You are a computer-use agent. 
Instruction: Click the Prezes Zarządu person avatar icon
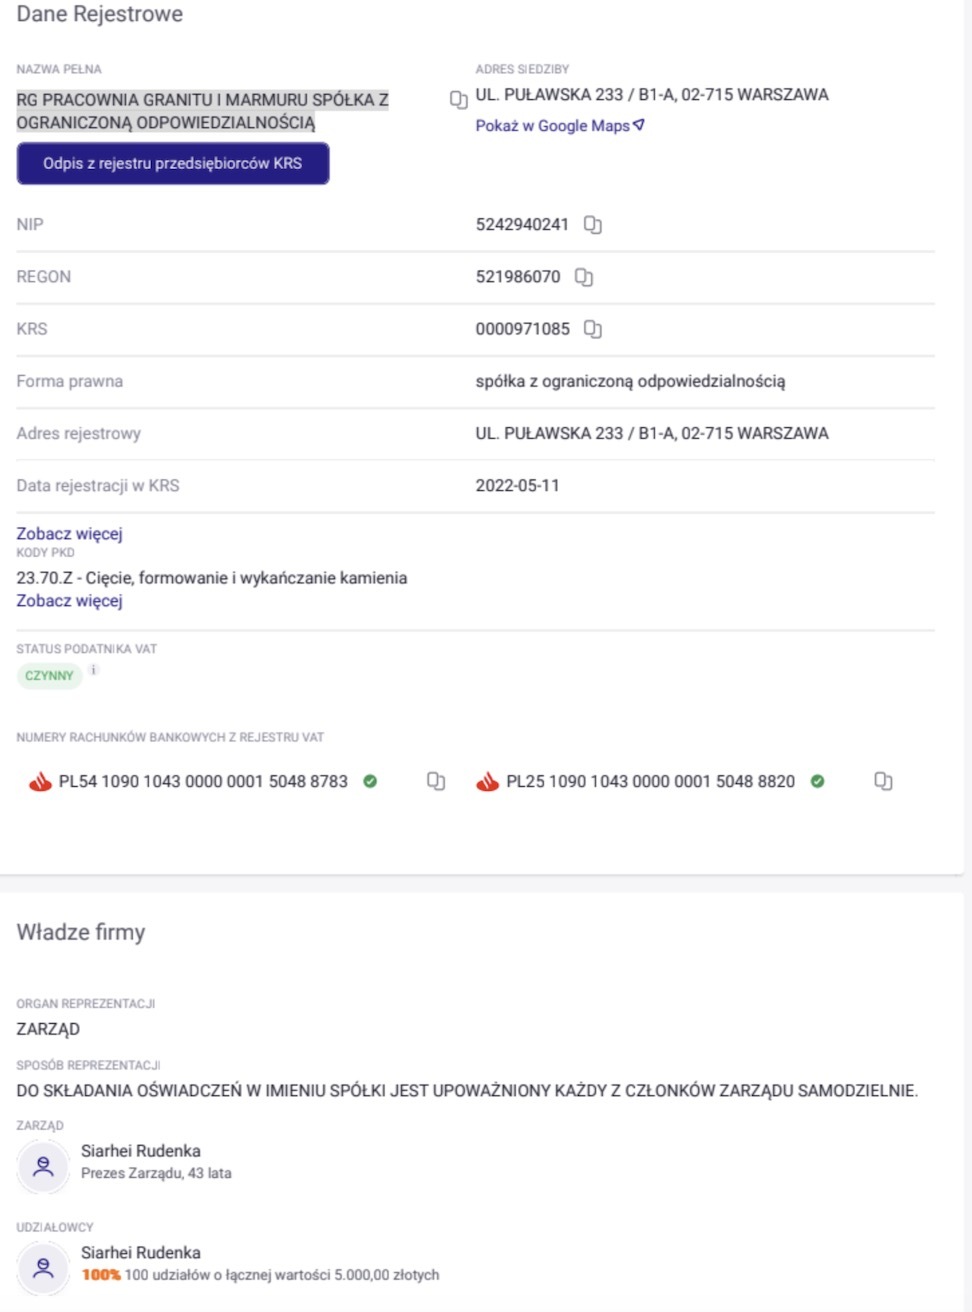pos(43,1165)
